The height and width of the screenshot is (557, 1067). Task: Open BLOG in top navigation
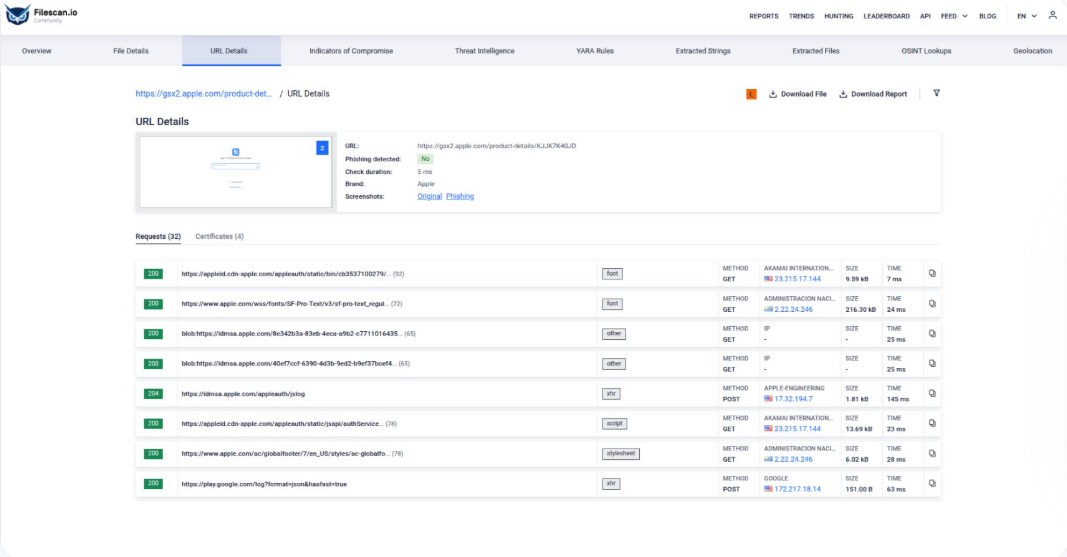click(x=987, y=16)
